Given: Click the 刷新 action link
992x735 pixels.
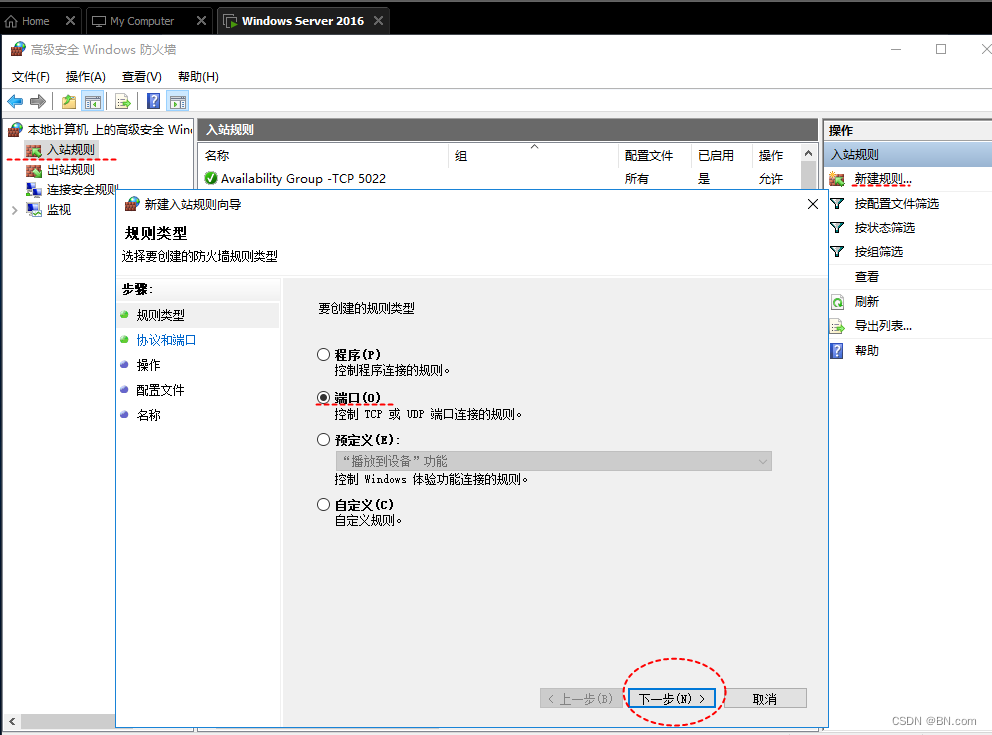Looking at the screenshot, I should tap(866, 302).
